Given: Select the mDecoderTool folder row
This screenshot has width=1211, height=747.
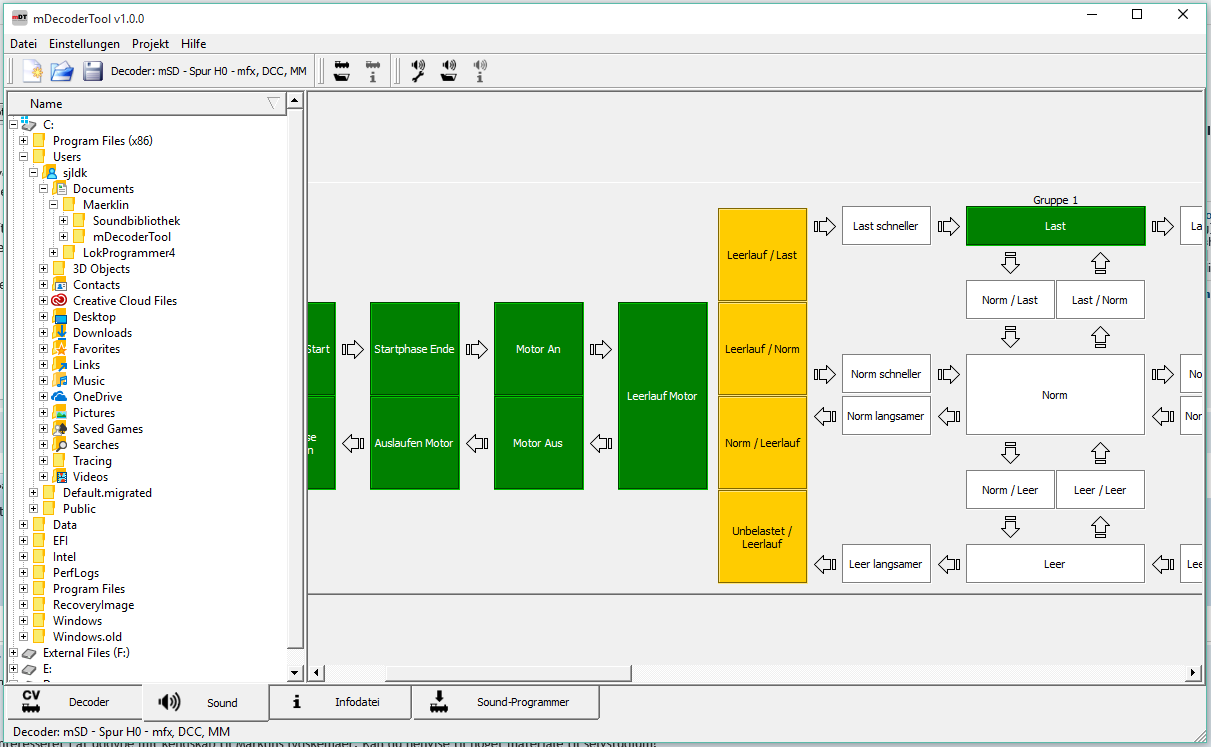Looking at the screenshot, I should [132, 237].
